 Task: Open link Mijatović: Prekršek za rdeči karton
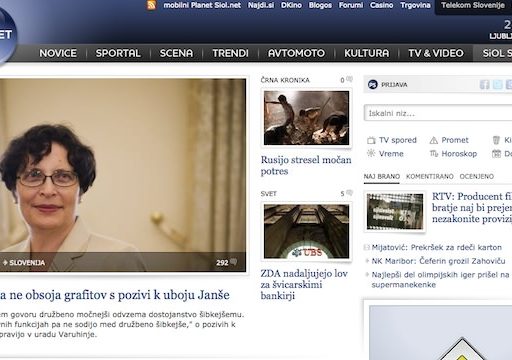tap(437, 247)
